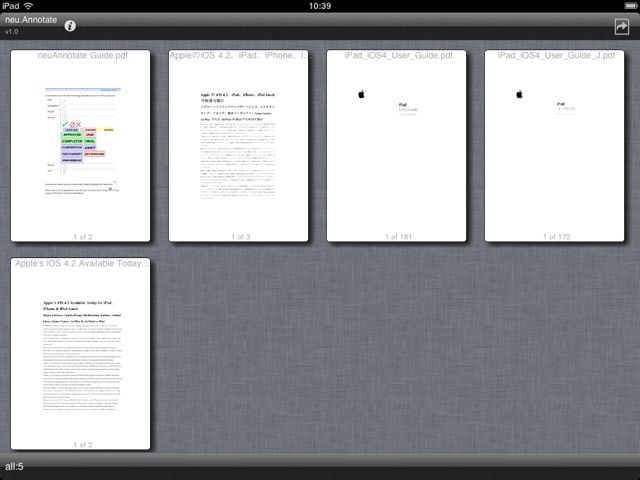Open the info icon next to neu.Annotate

click(x=70, y=26)
